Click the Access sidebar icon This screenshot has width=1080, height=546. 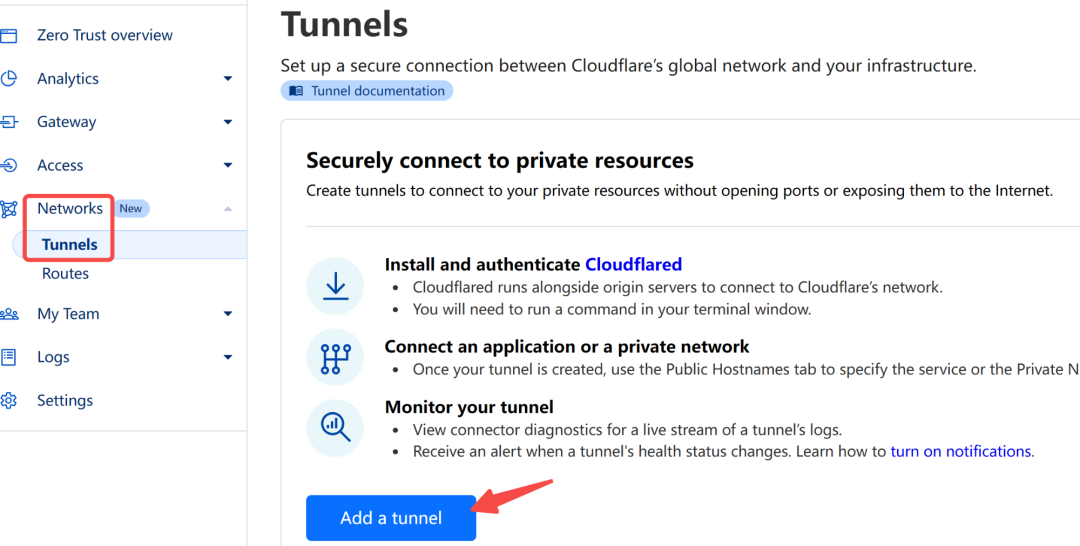pyautogui.click(x=9, y=165)
